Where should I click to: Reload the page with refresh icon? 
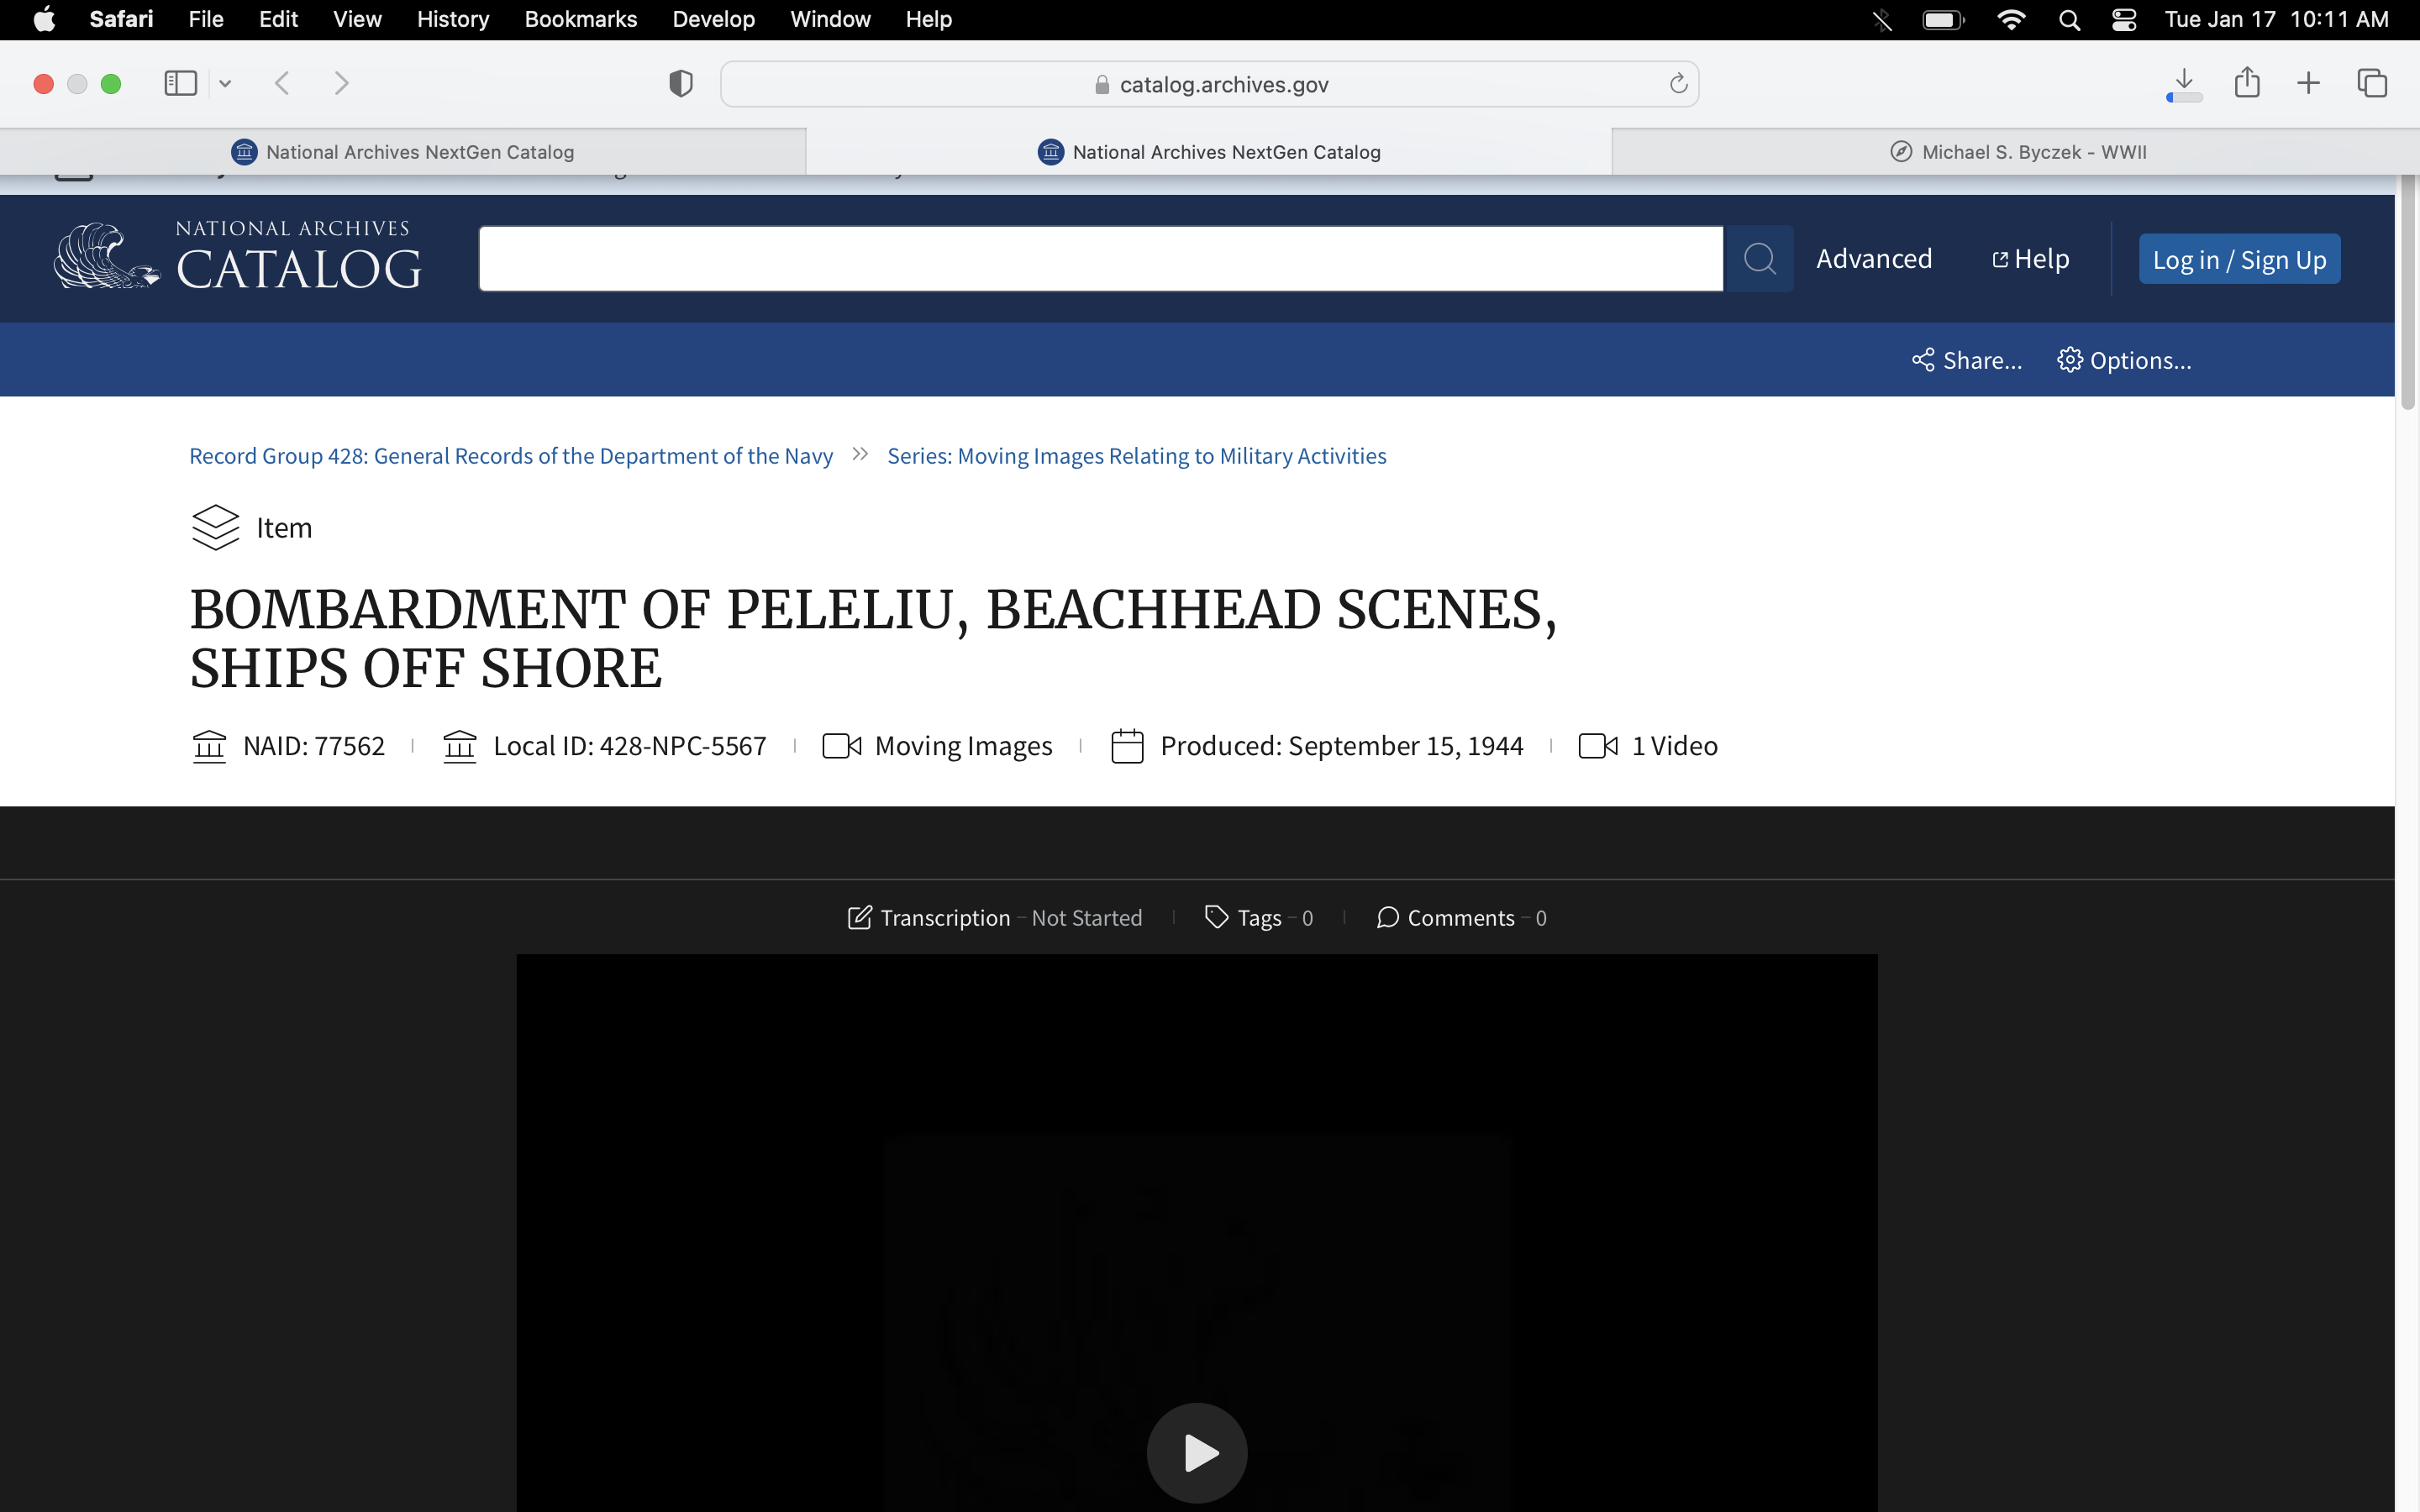click(x=1678, y=84)
